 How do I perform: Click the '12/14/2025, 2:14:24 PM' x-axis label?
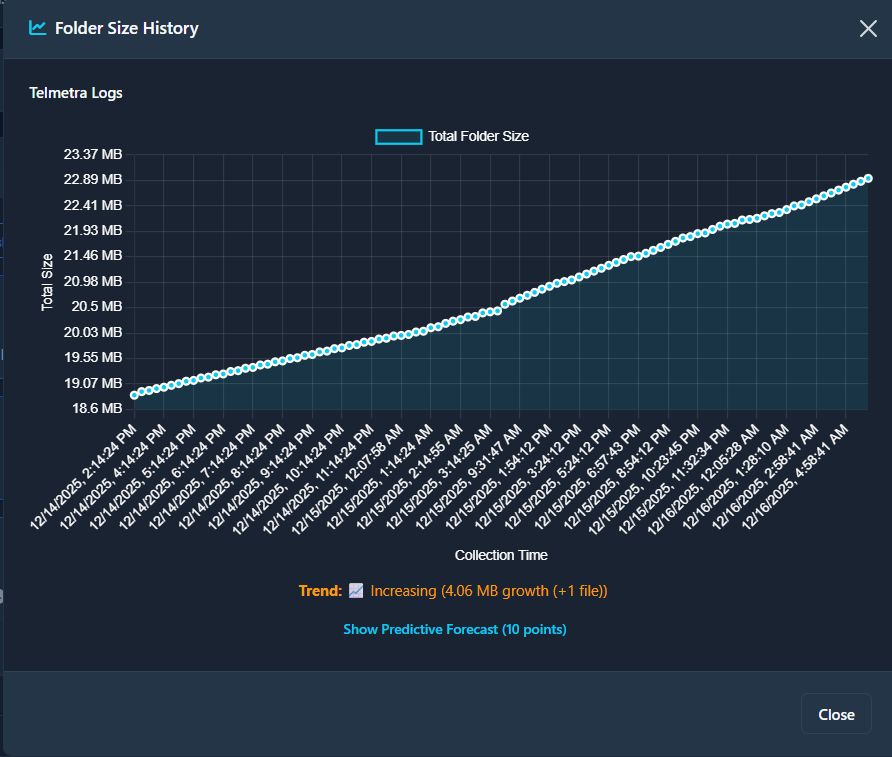(84, 477)
